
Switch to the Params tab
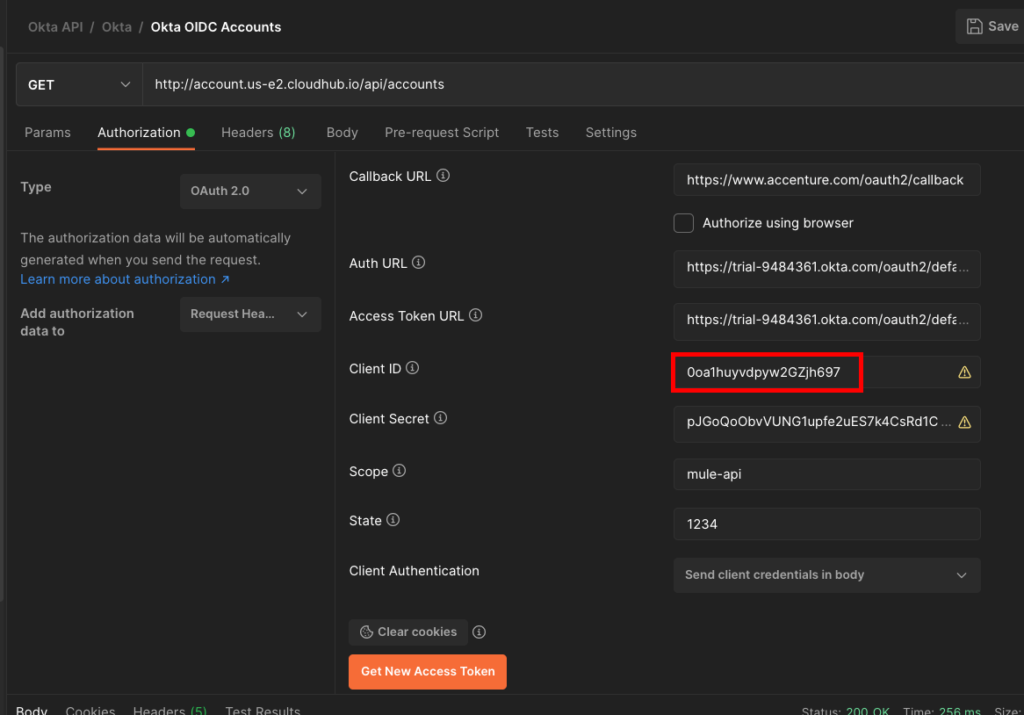[47, 132]
